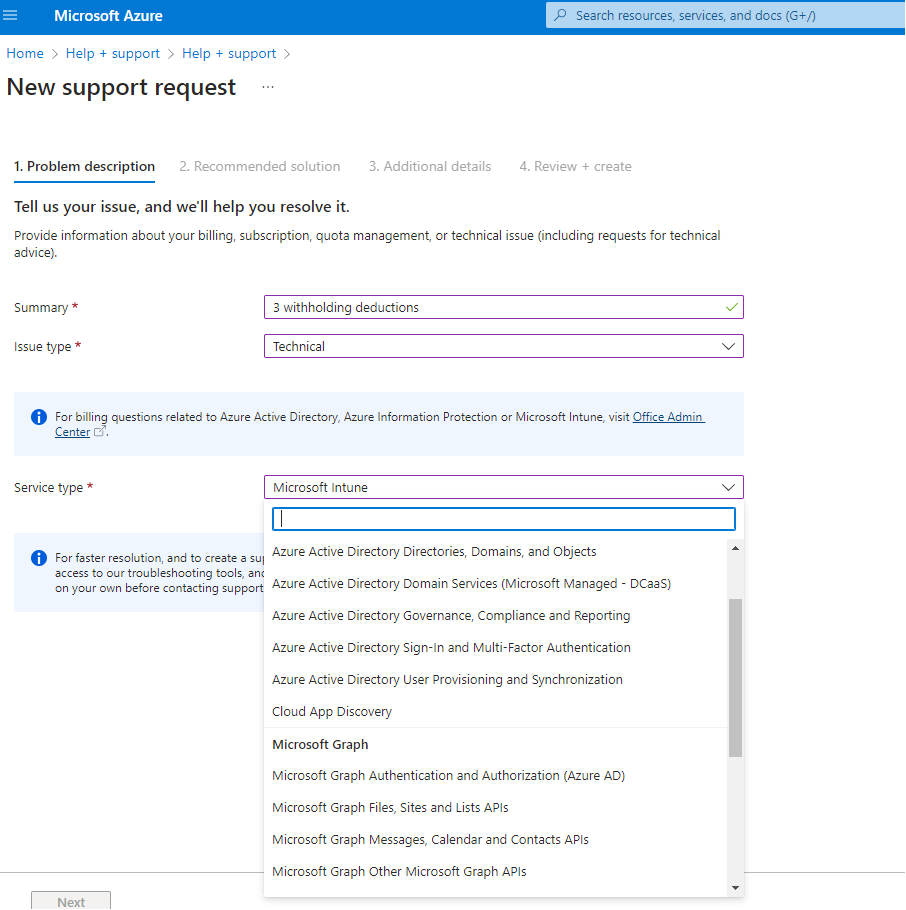906x910 pixels.
Task: Select Microsoft Graph Other Microsoft Graph APIs
Action: [495, 871]
